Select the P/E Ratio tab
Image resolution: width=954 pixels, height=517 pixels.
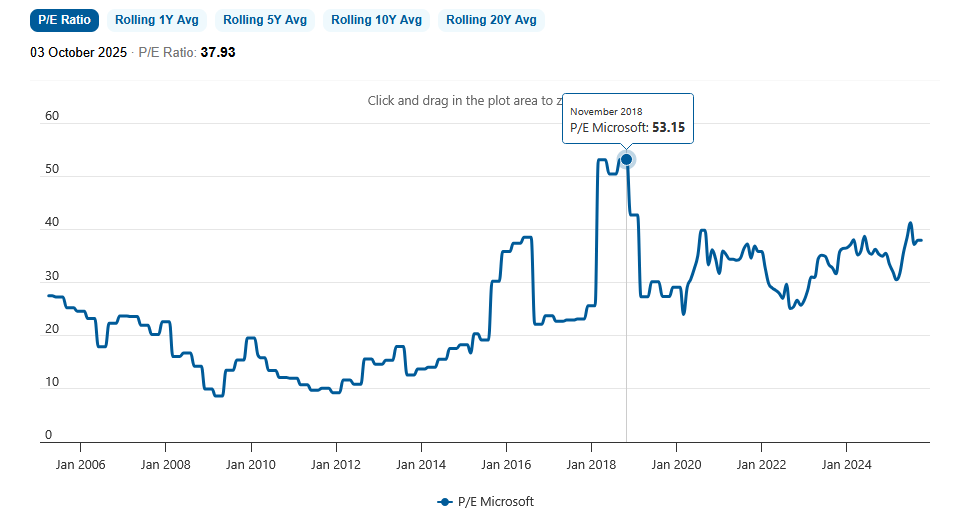[65, 20]
